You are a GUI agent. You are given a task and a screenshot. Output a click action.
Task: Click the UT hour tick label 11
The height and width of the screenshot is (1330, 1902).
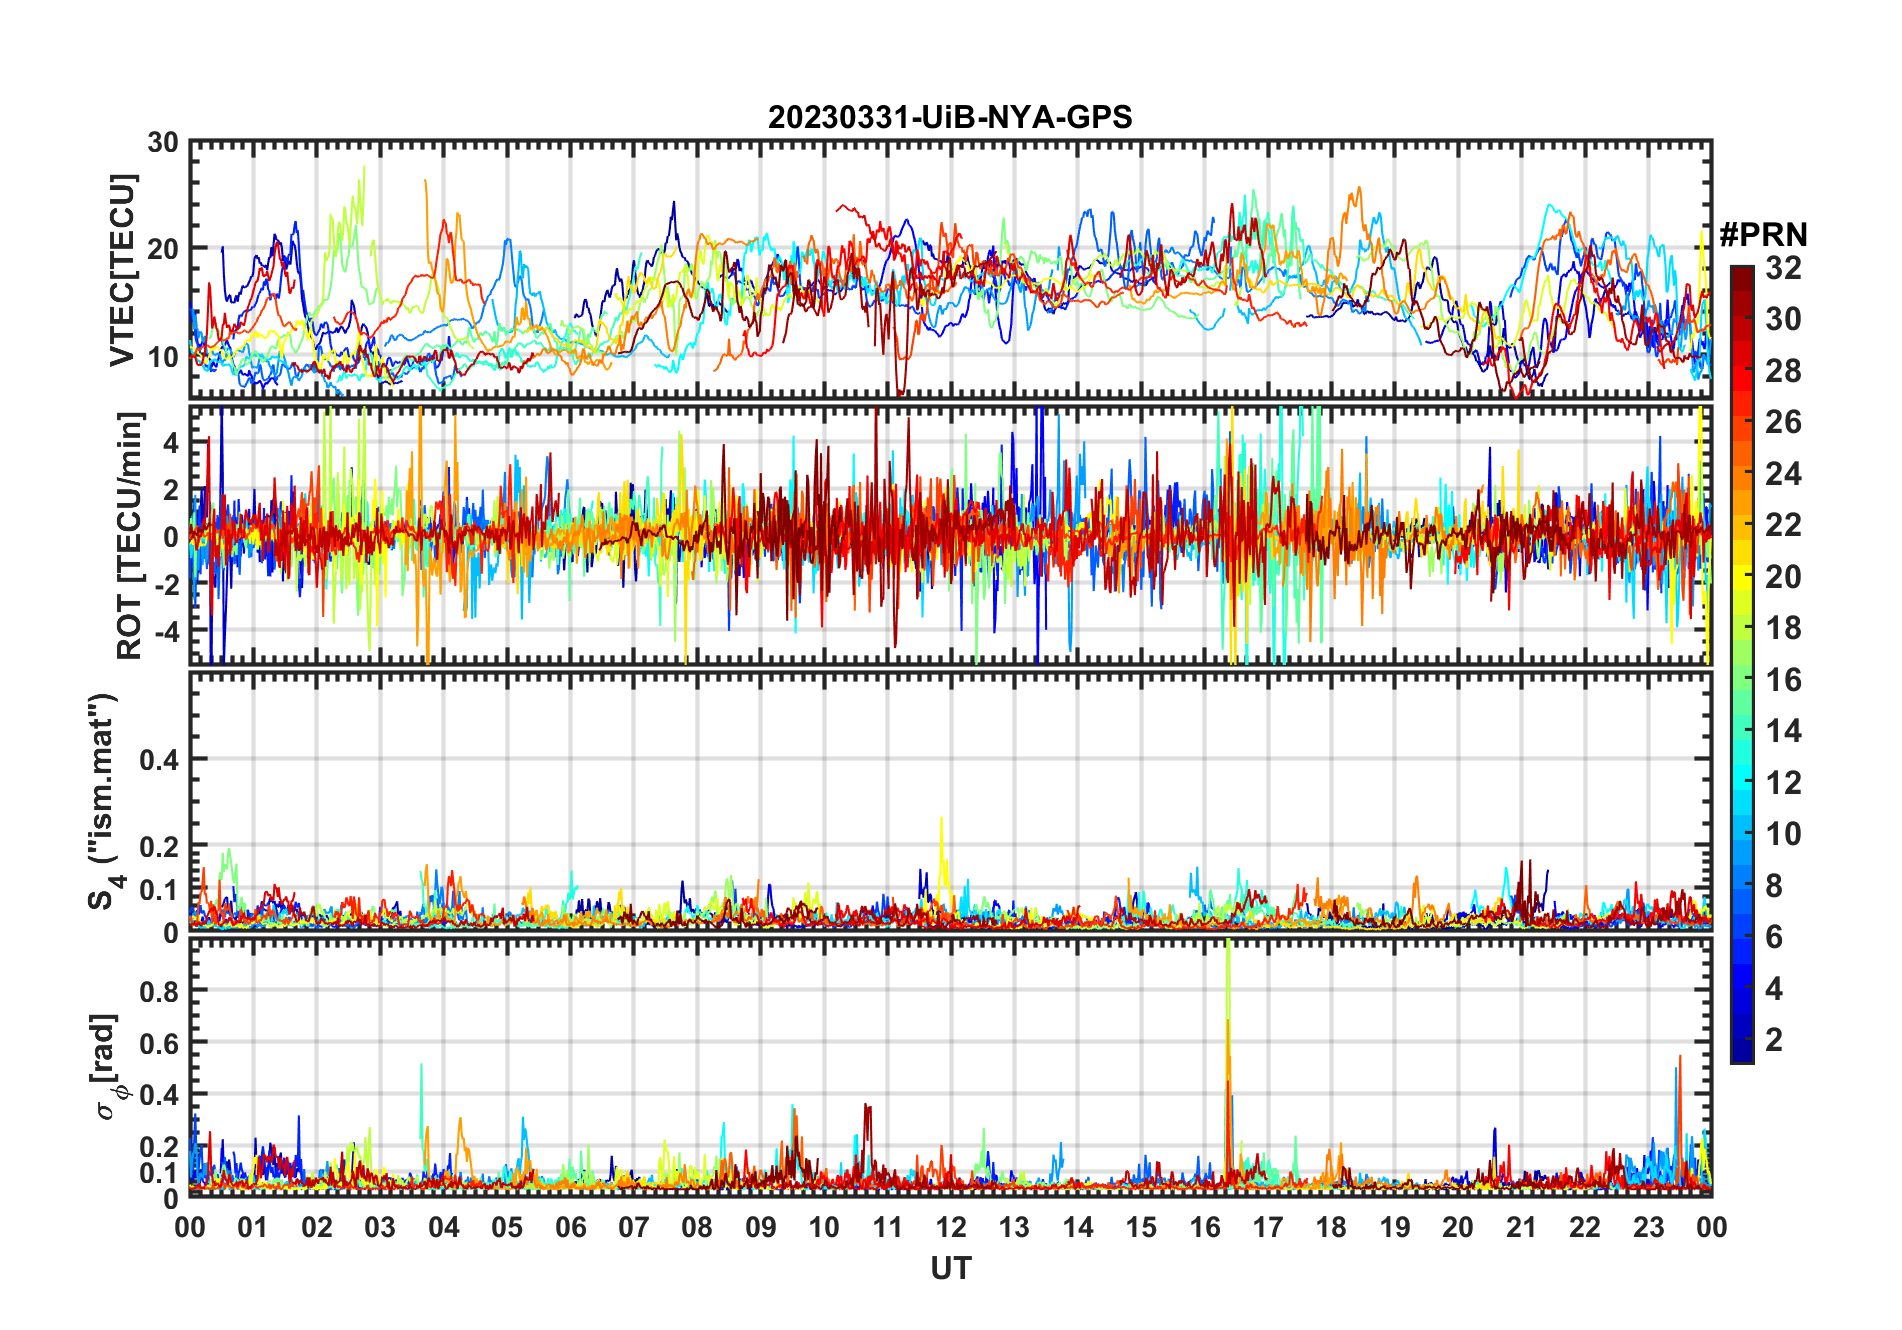(888, 1228)
